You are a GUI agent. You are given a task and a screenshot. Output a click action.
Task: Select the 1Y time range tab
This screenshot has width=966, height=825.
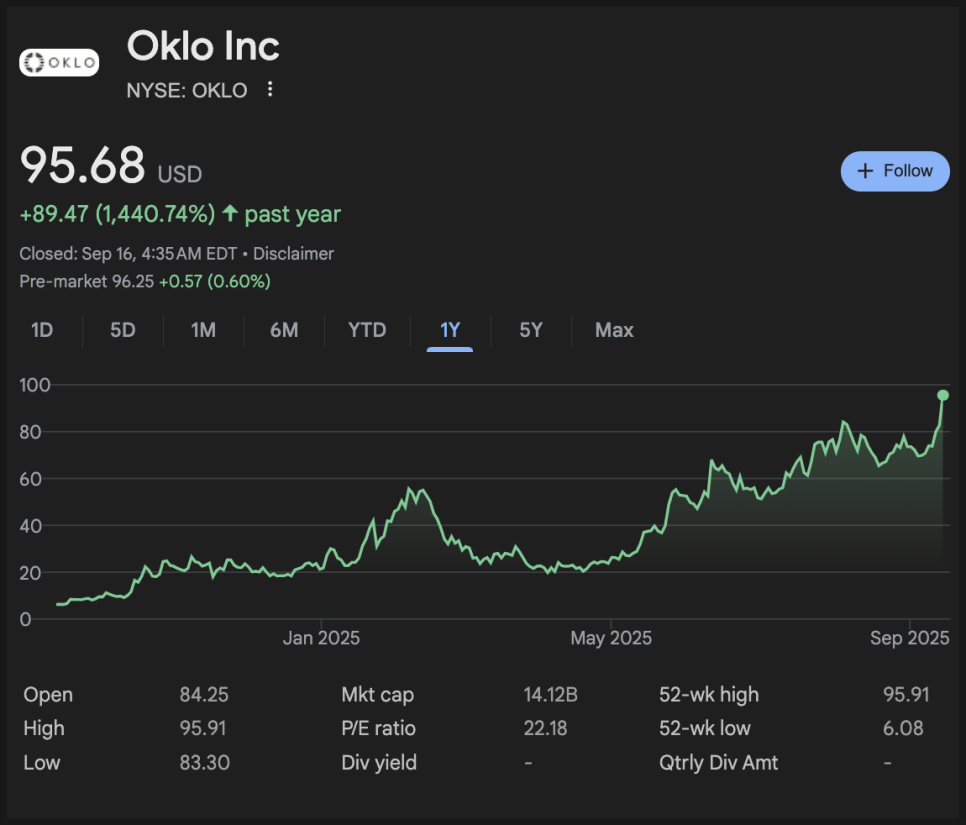coord(450,330)
